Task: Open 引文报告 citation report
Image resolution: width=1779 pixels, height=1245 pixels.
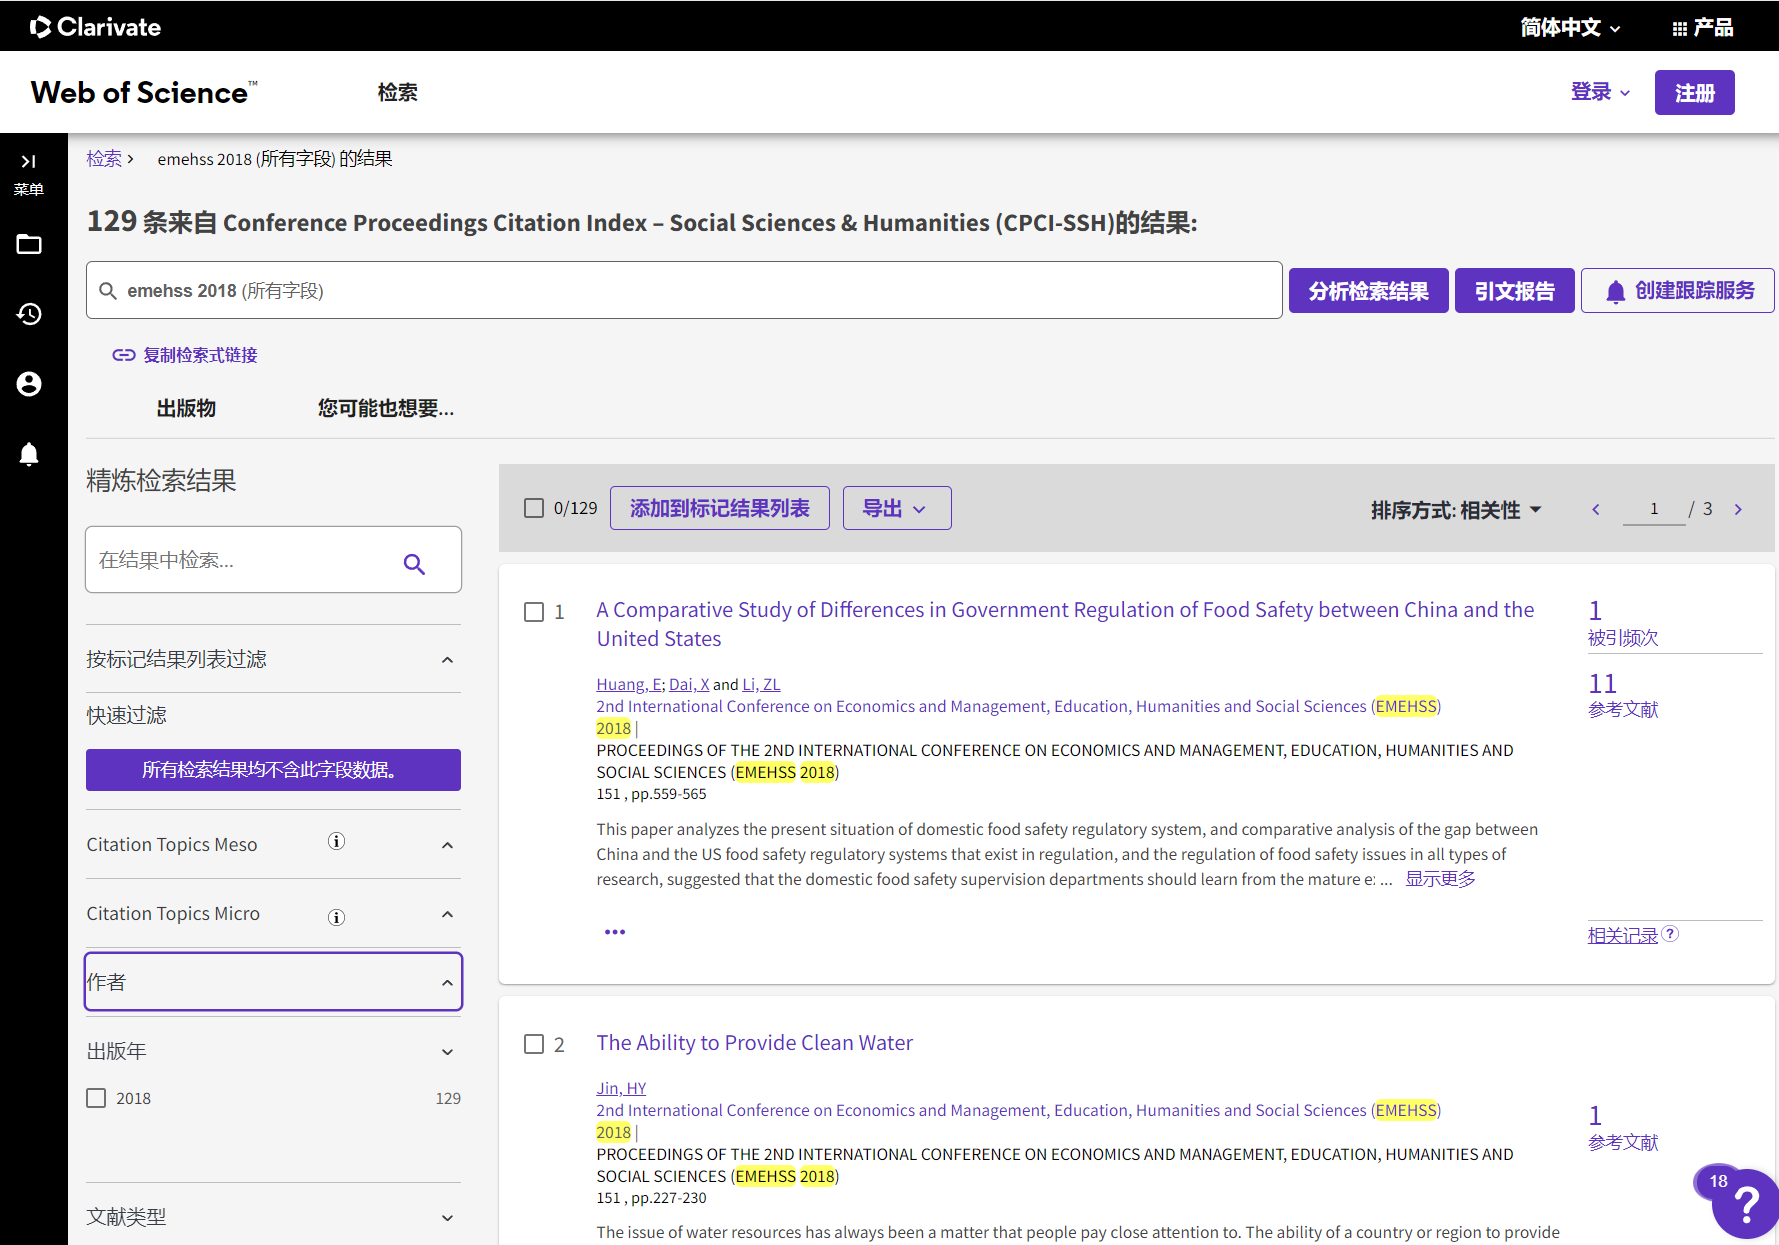Action: 1514,291
